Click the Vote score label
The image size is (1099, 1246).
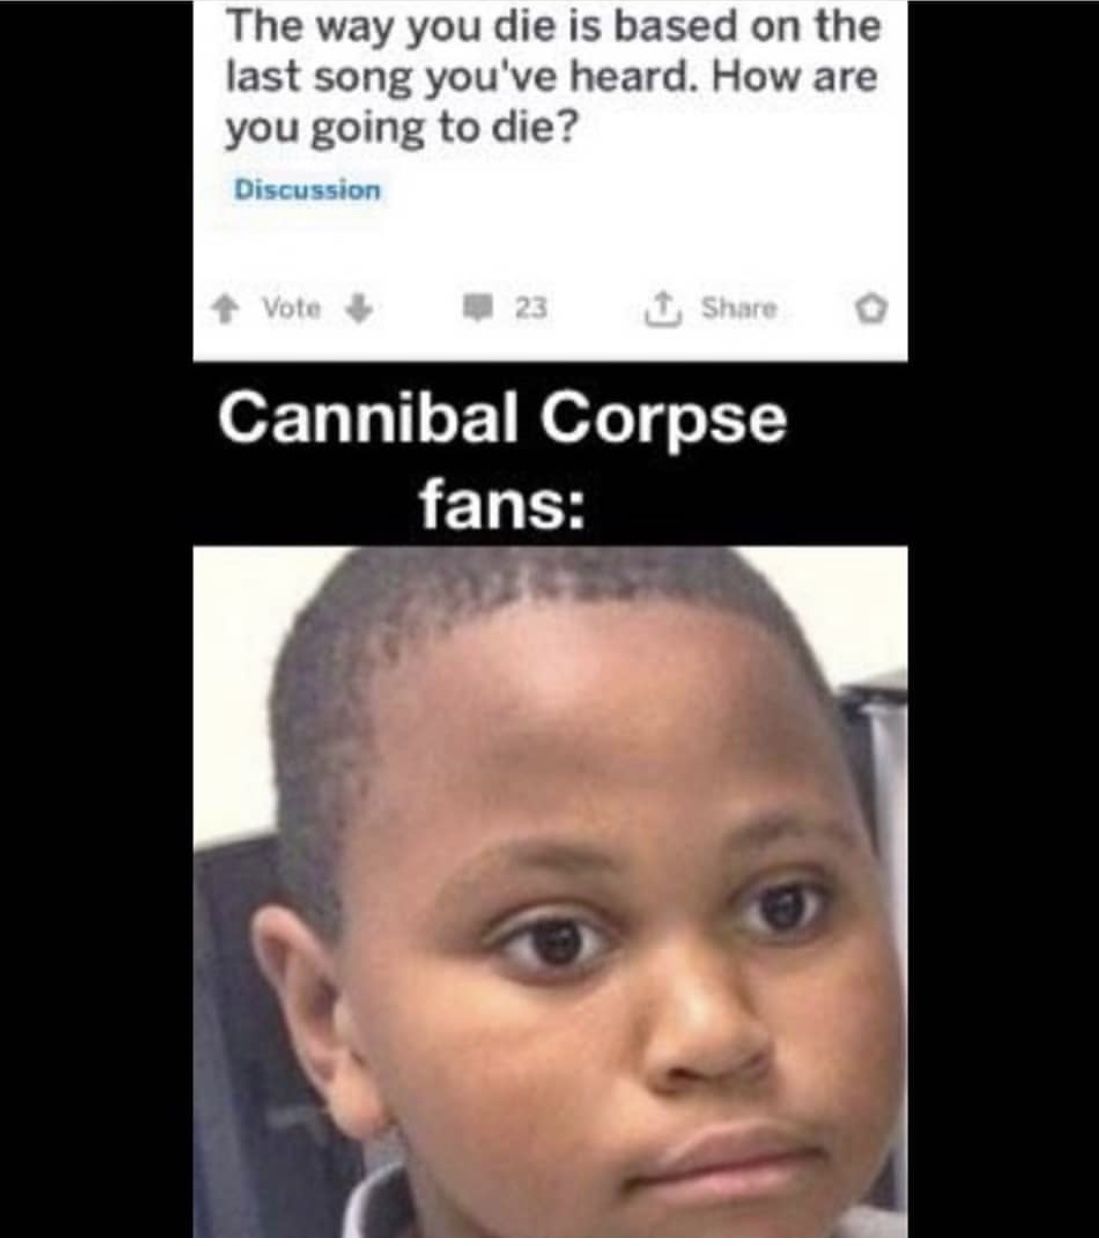click(x=291, y=308)
